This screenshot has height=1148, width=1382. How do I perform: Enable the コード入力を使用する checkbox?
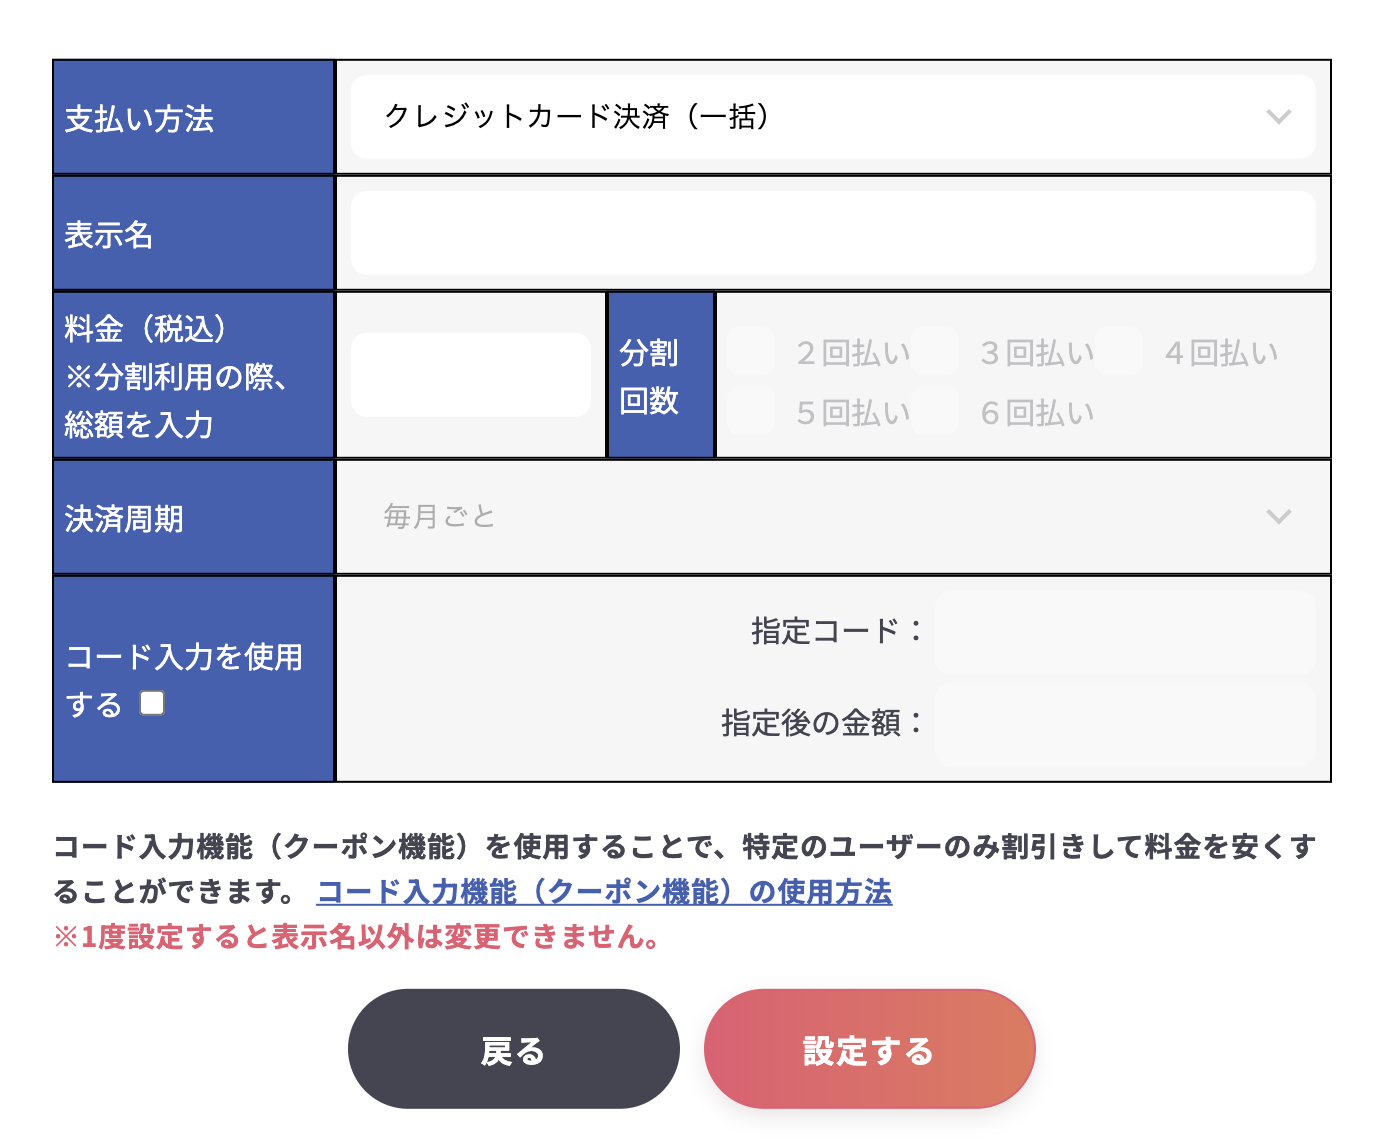coord(151,704)
